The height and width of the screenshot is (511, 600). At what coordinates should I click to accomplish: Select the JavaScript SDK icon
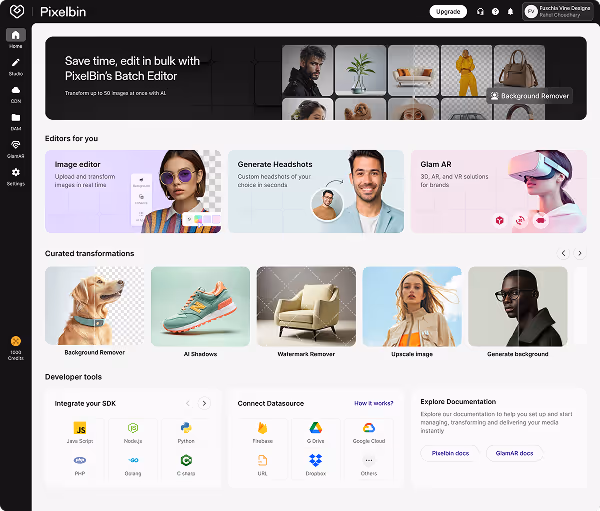[x=80, y=428]
